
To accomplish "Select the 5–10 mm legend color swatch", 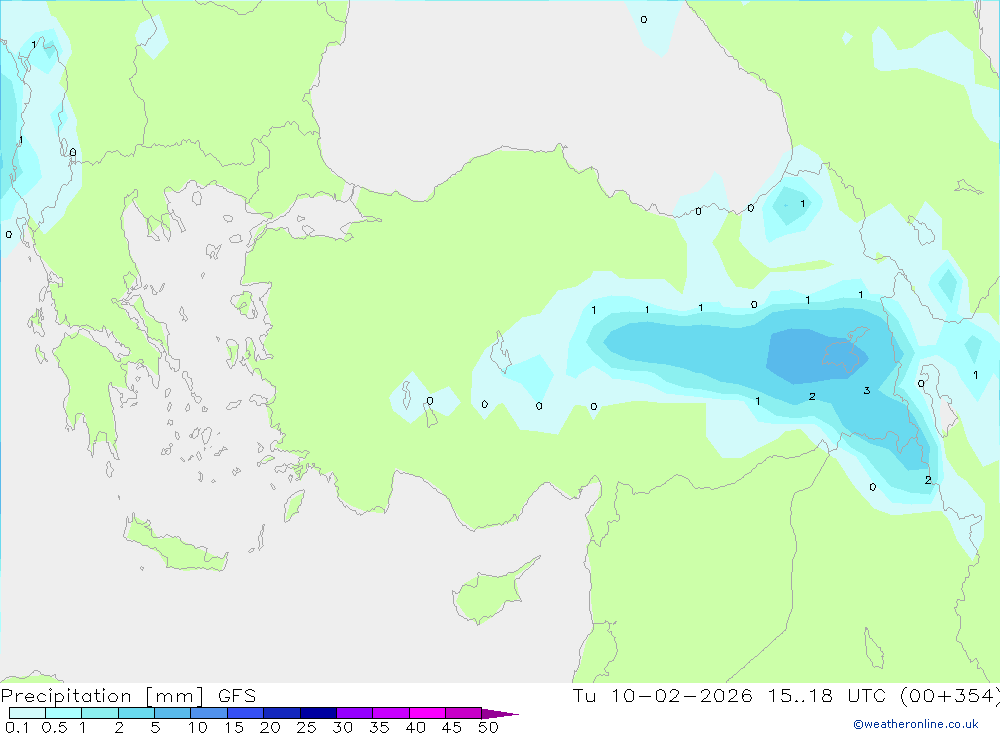I will (x=172, y=713).
